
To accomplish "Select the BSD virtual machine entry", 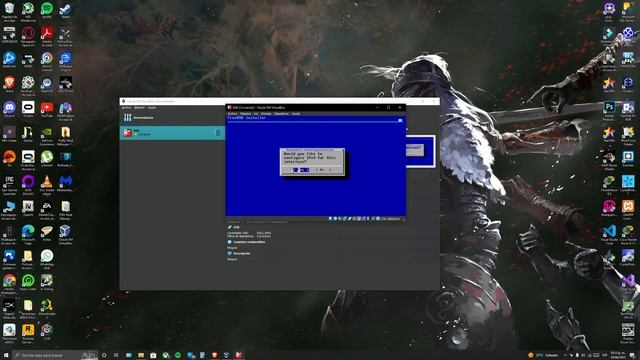I will click(x=172, y=133).
